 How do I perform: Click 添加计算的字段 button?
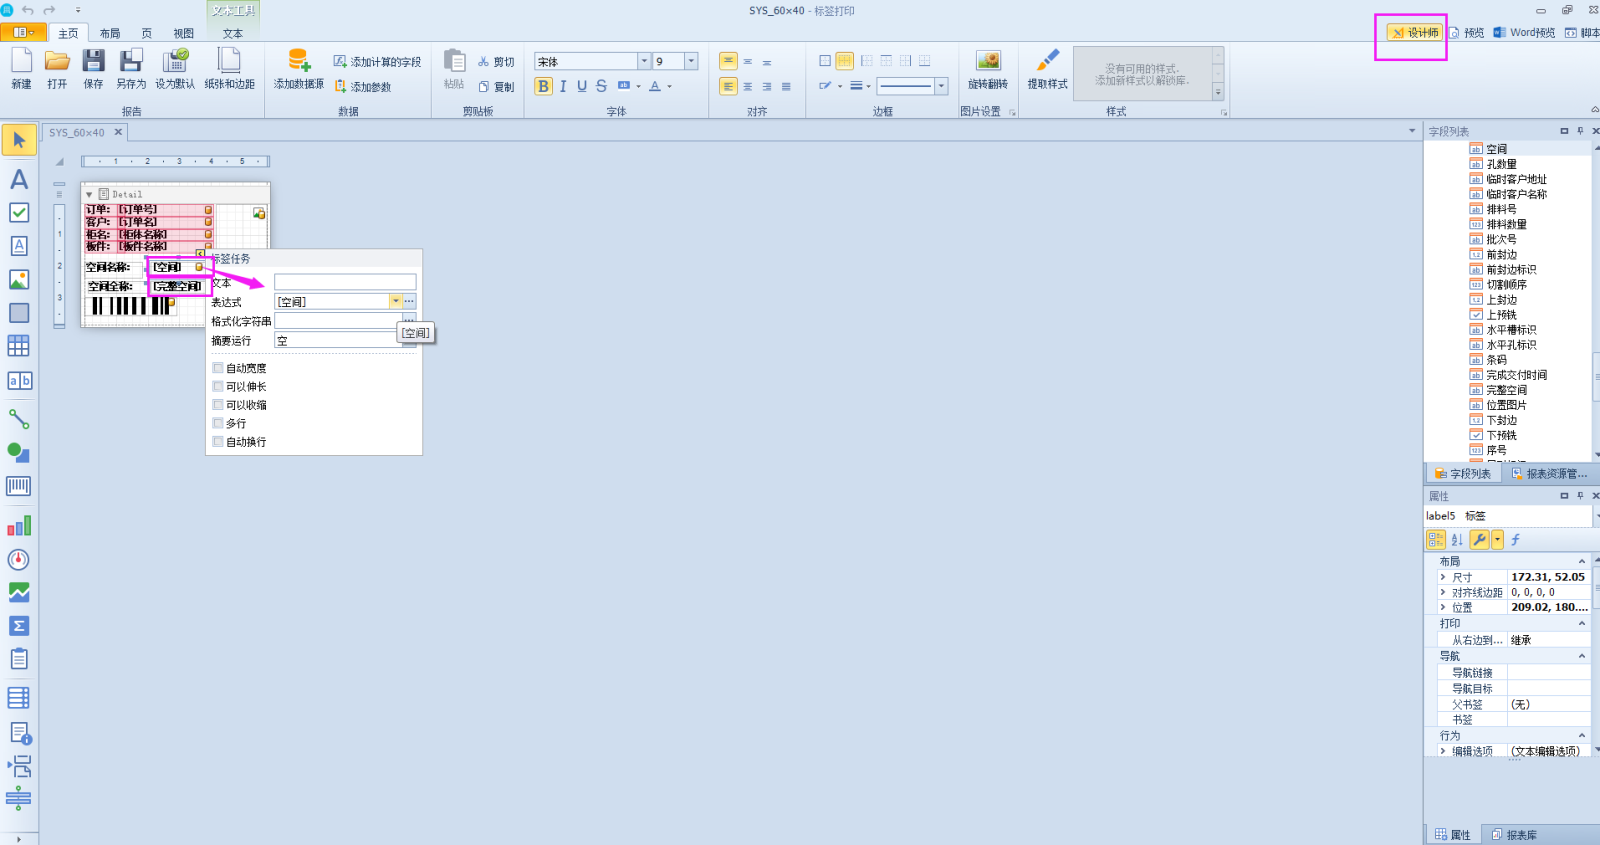[x=377, y=62]
